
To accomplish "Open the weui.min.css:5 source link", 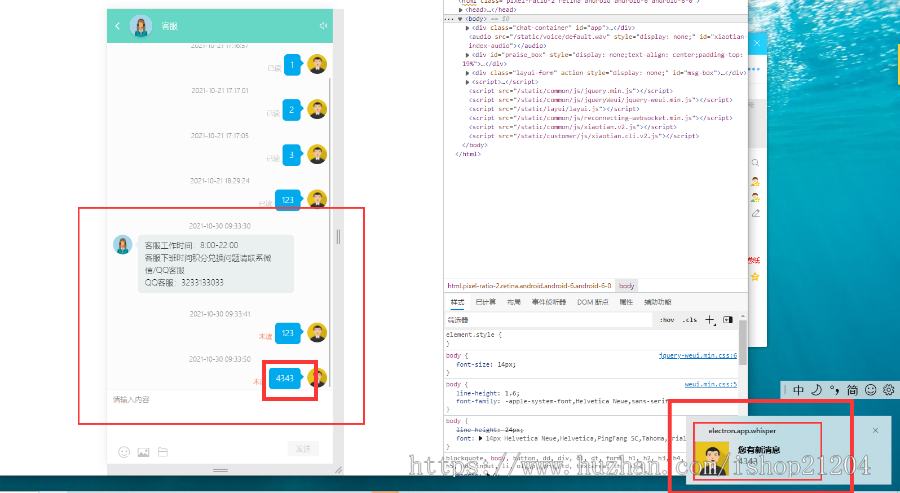I will pyautogui.click(x=711, y=385).
